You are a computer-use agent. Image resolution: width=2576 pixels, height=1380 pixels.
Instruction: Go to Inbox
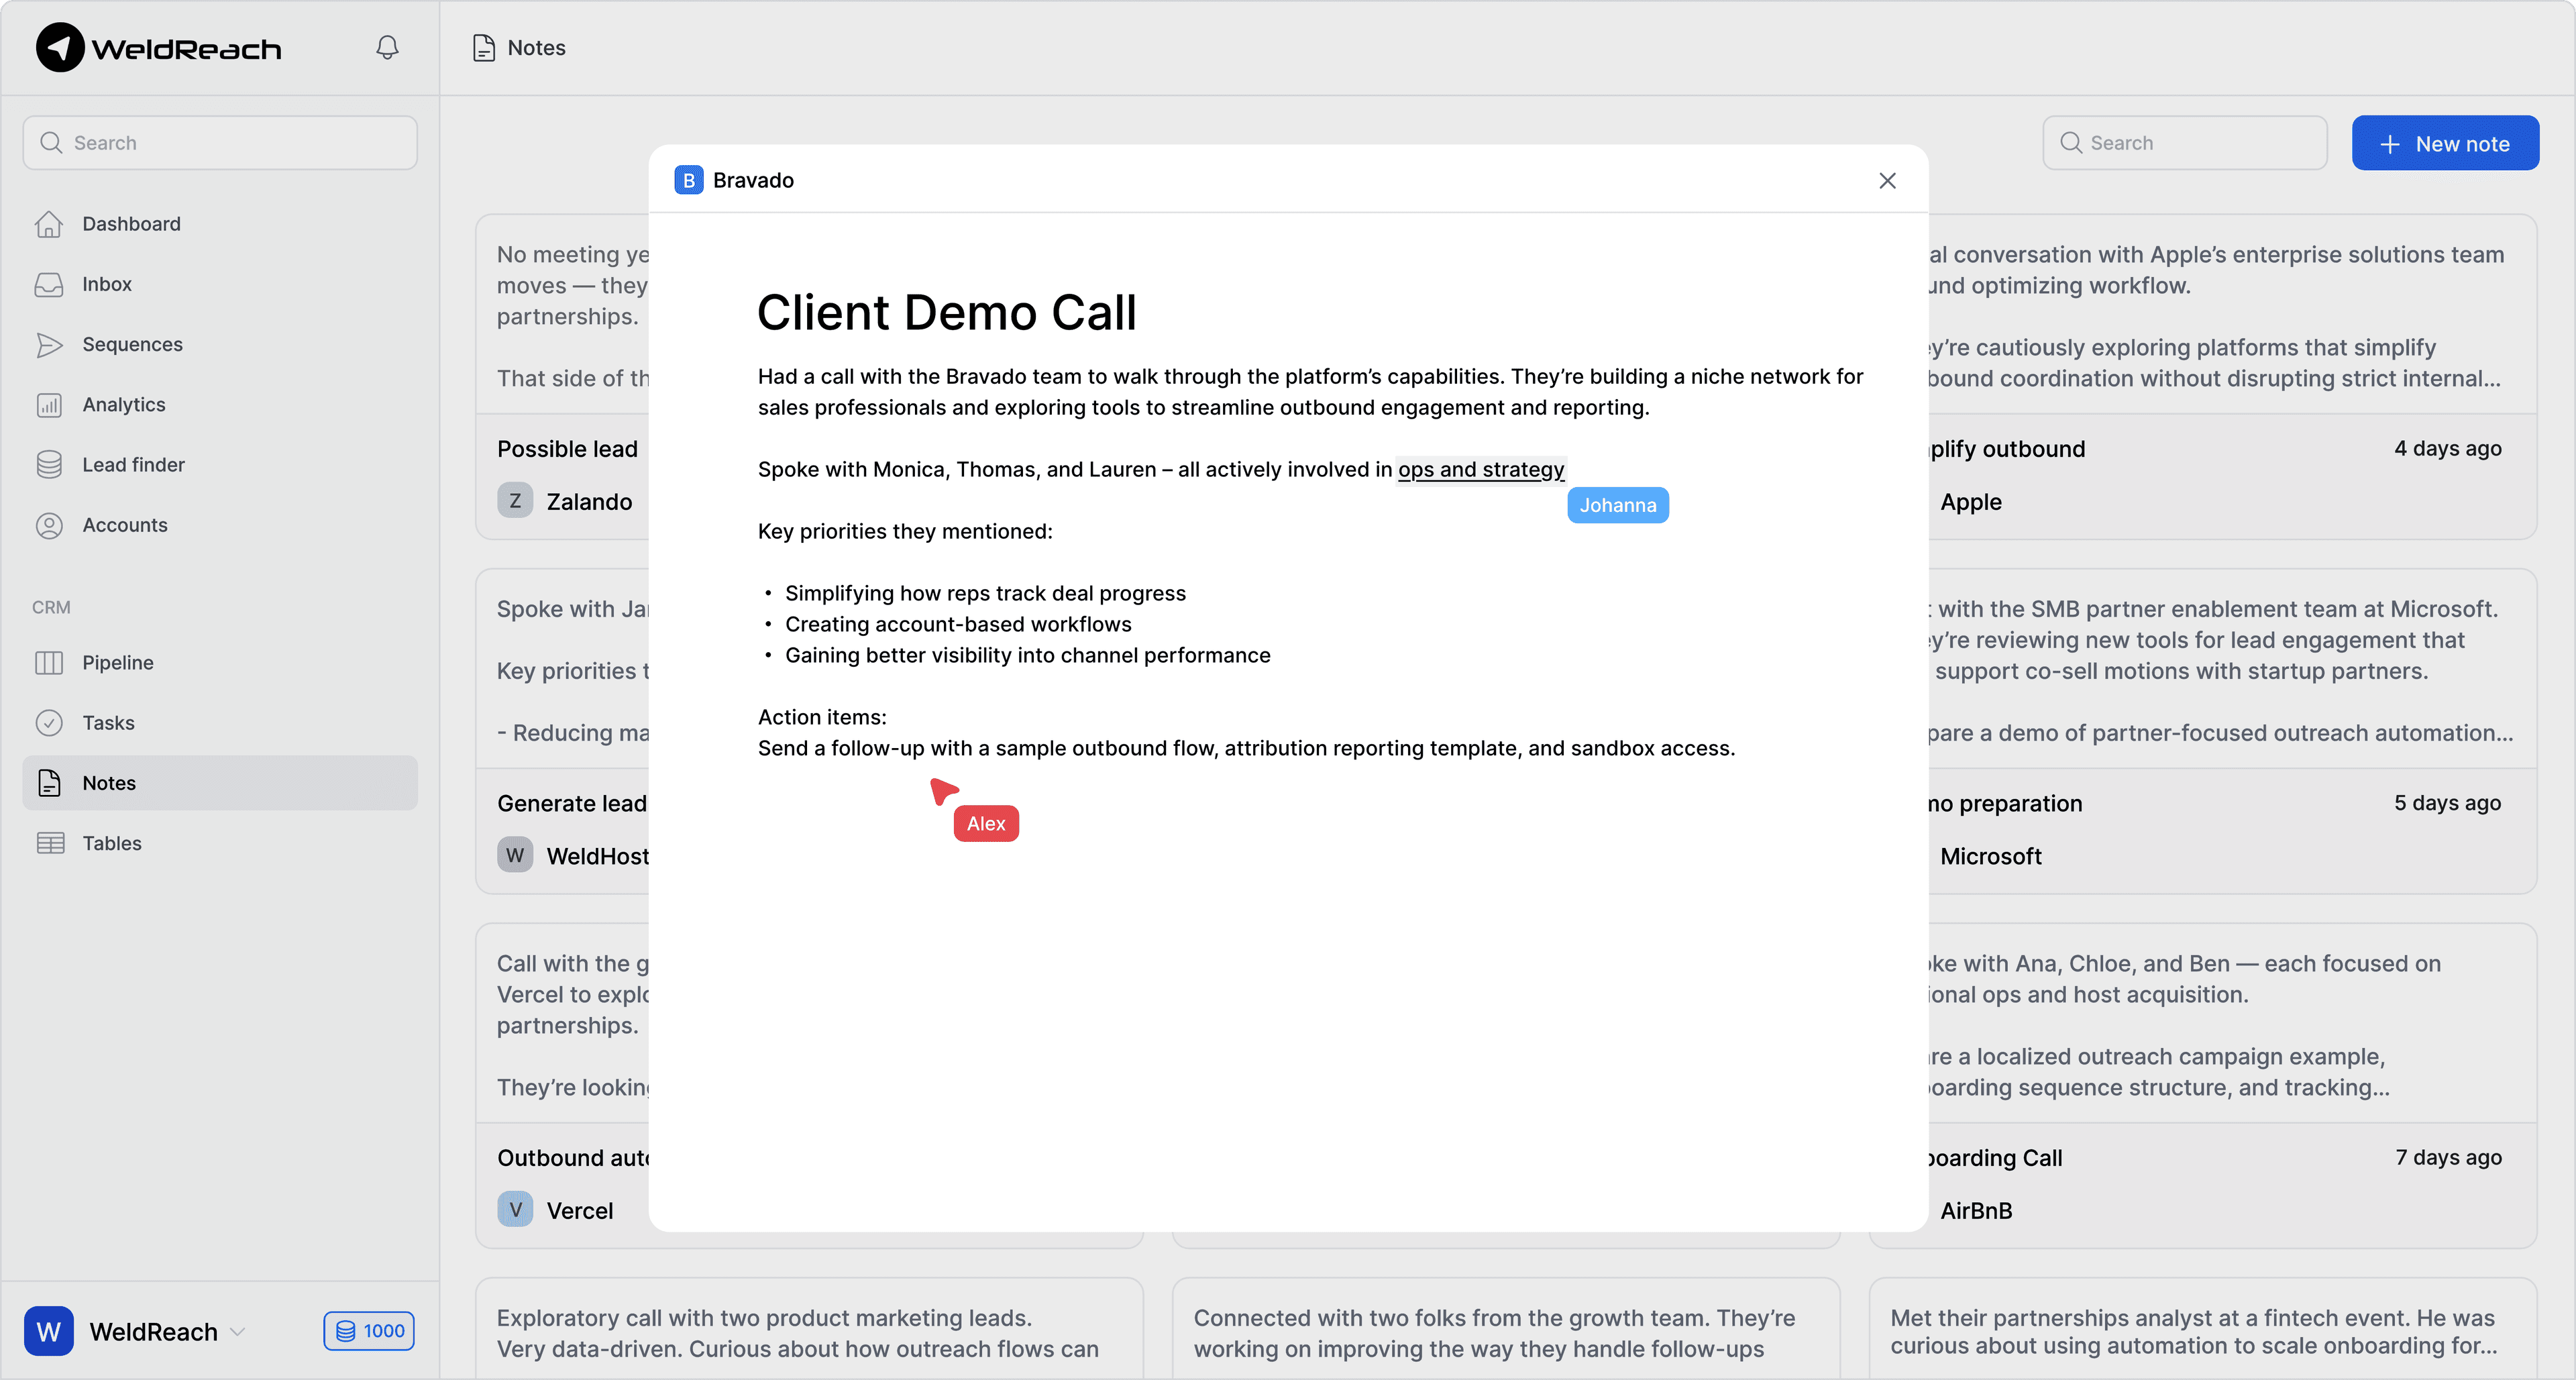point(220,284)
